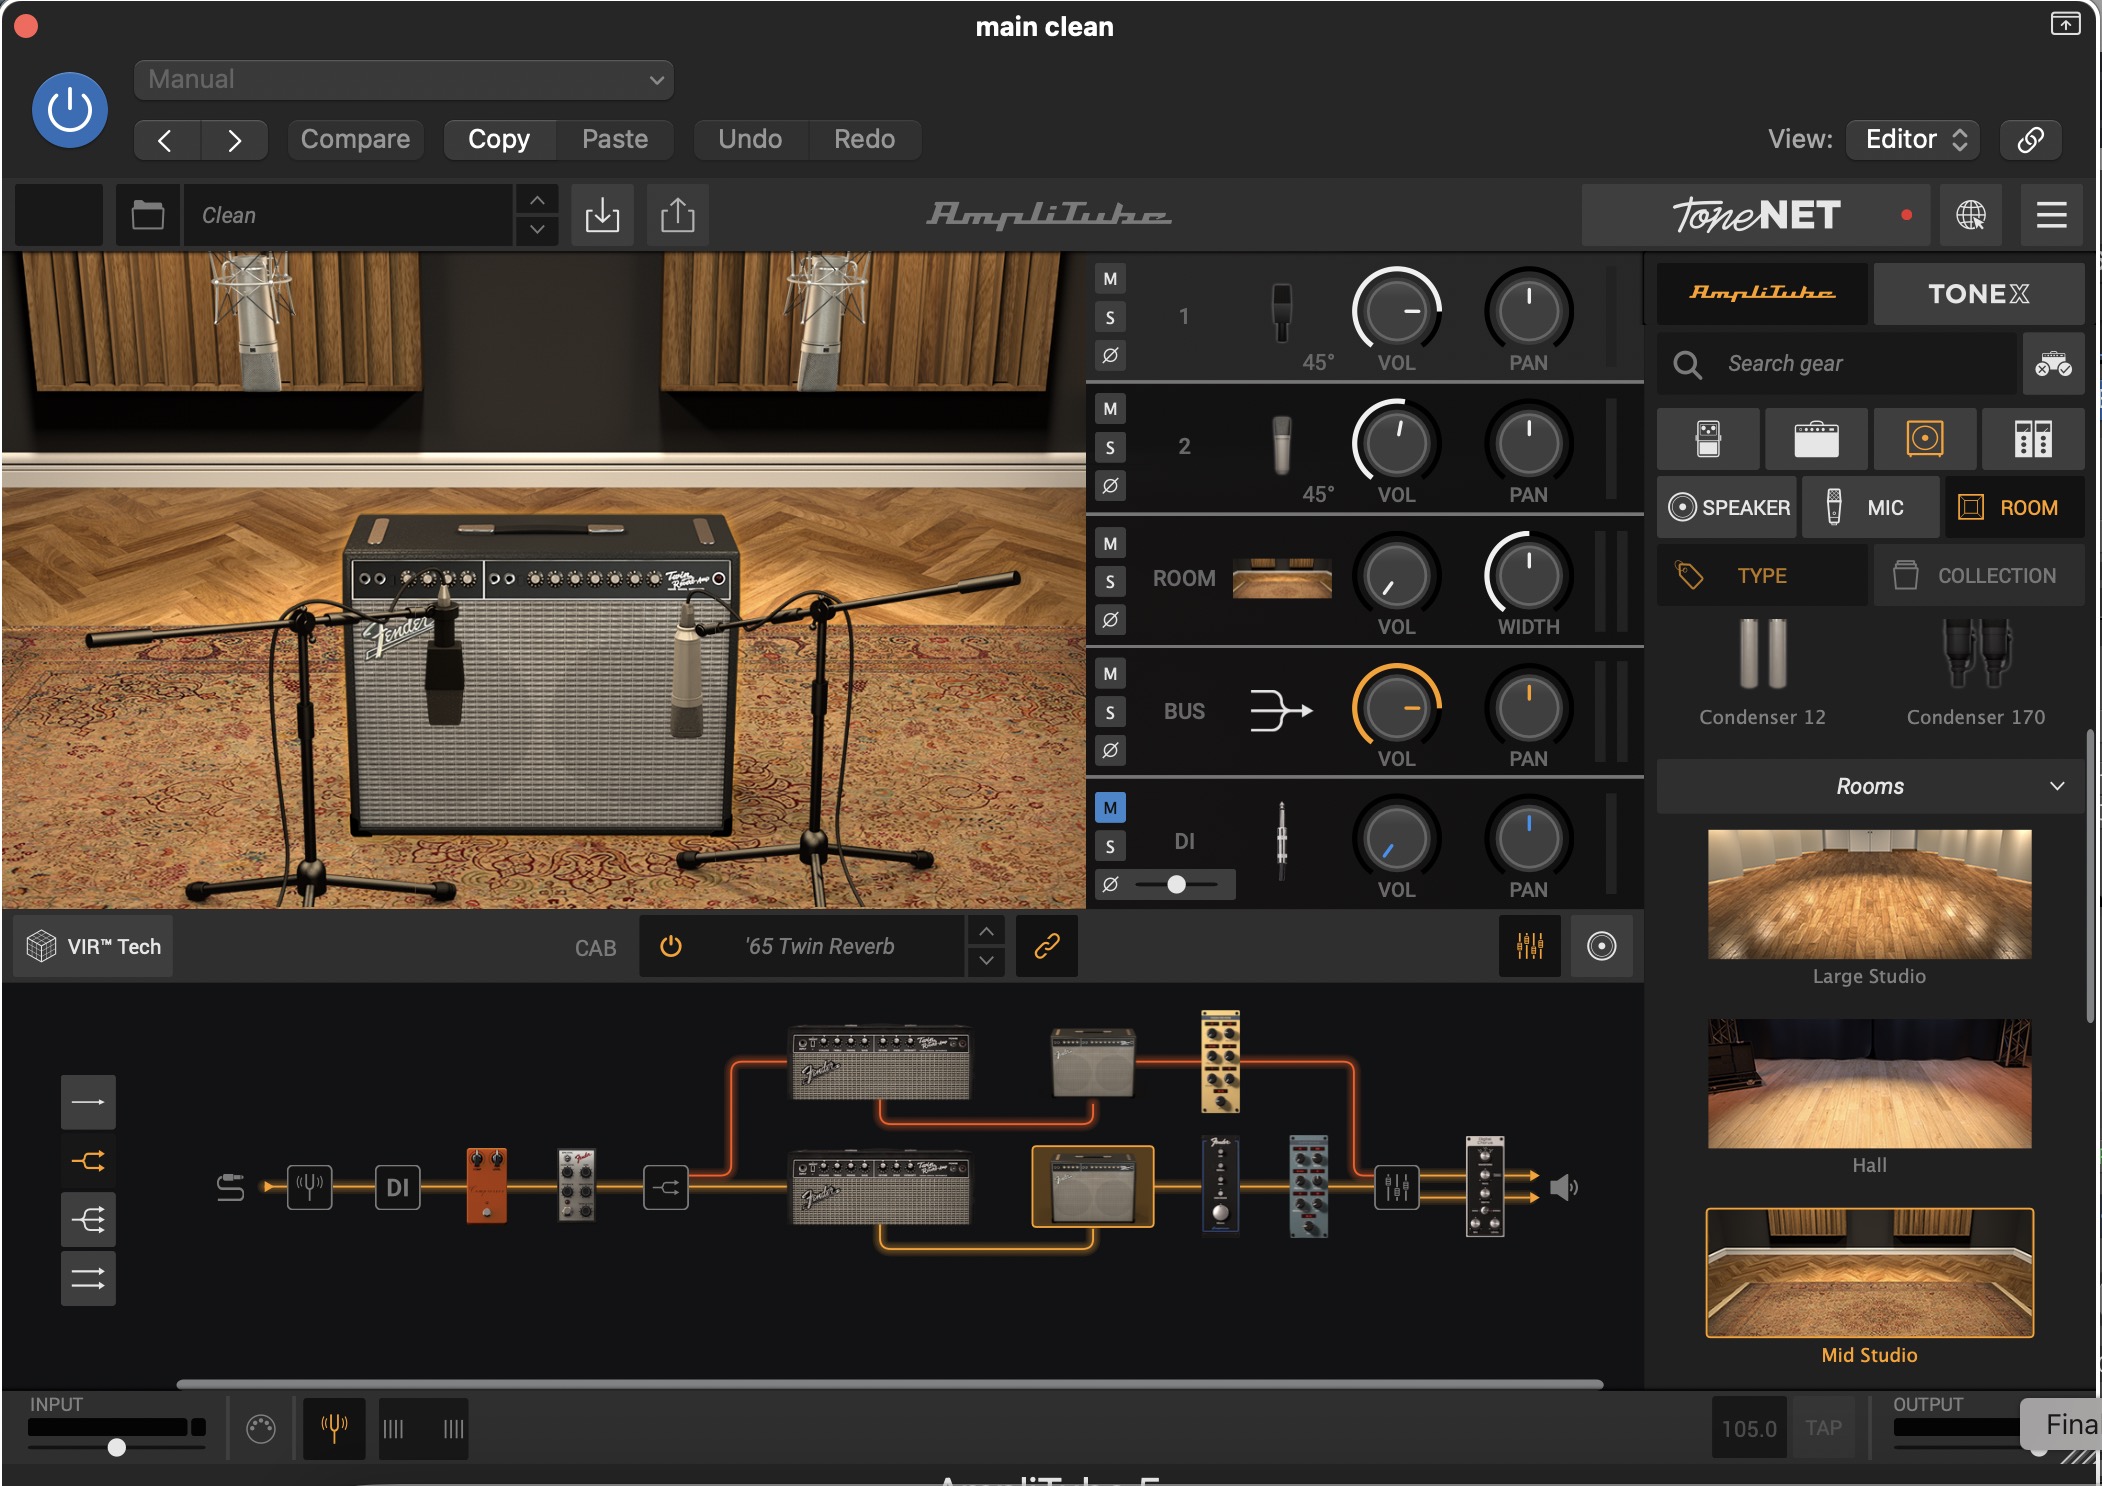Solo the BUS channel
2102x1486 pixels.
(x=1110, y=712)
